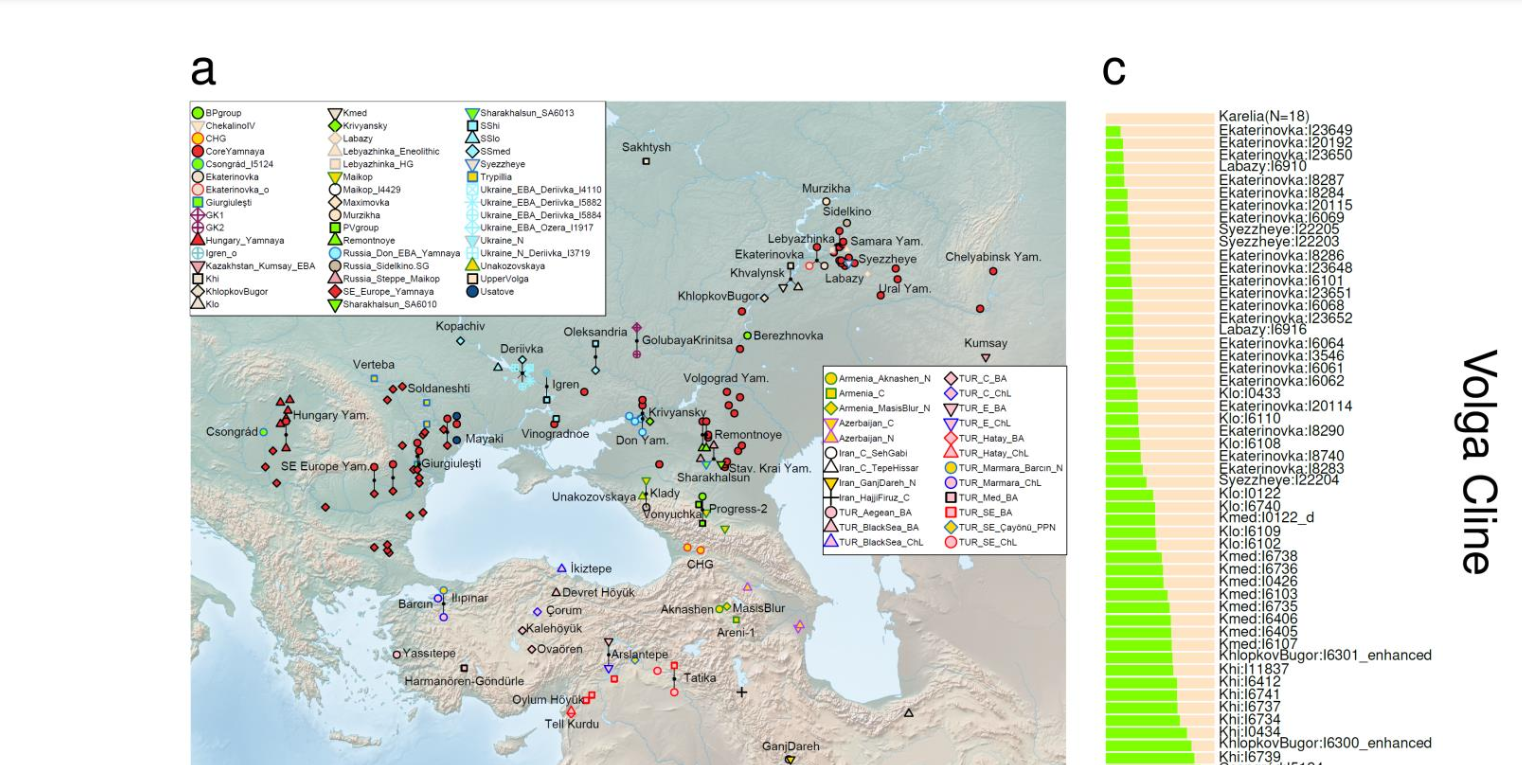Select the CHG entry in the map legend box

click(x=211, y=138)
